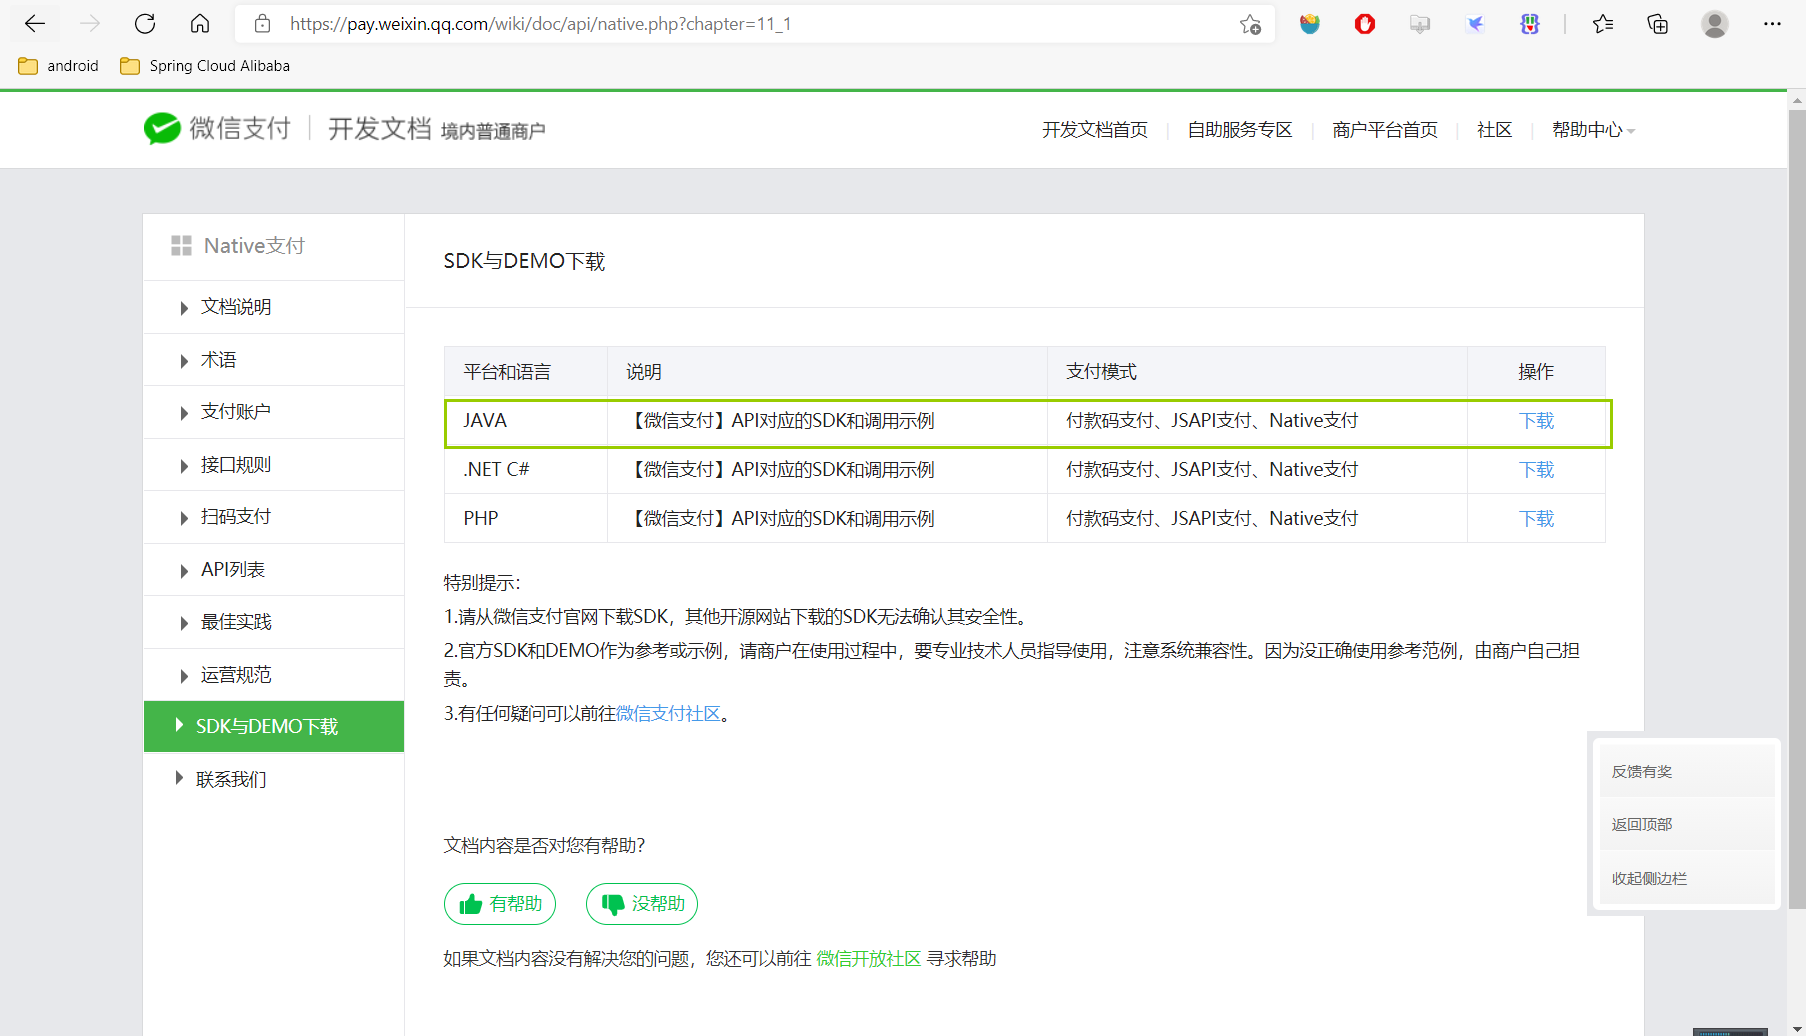
Task: Open the browser profile avatar
Action: tap(1714, 23)
